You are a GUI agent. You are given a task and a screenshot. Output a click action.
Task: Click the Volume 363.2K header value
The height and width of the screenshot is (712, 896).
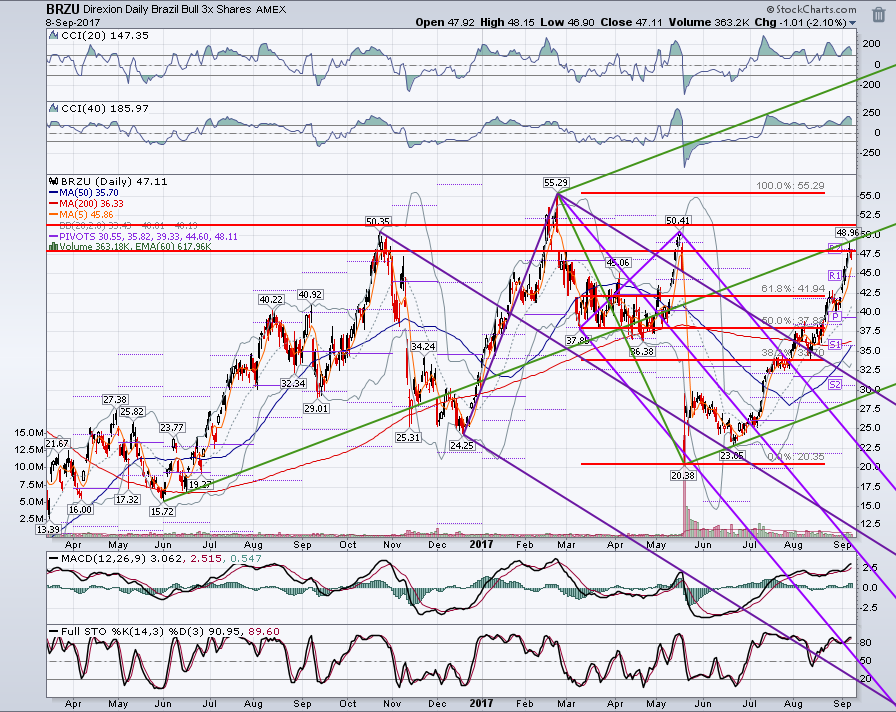[707, 22]
